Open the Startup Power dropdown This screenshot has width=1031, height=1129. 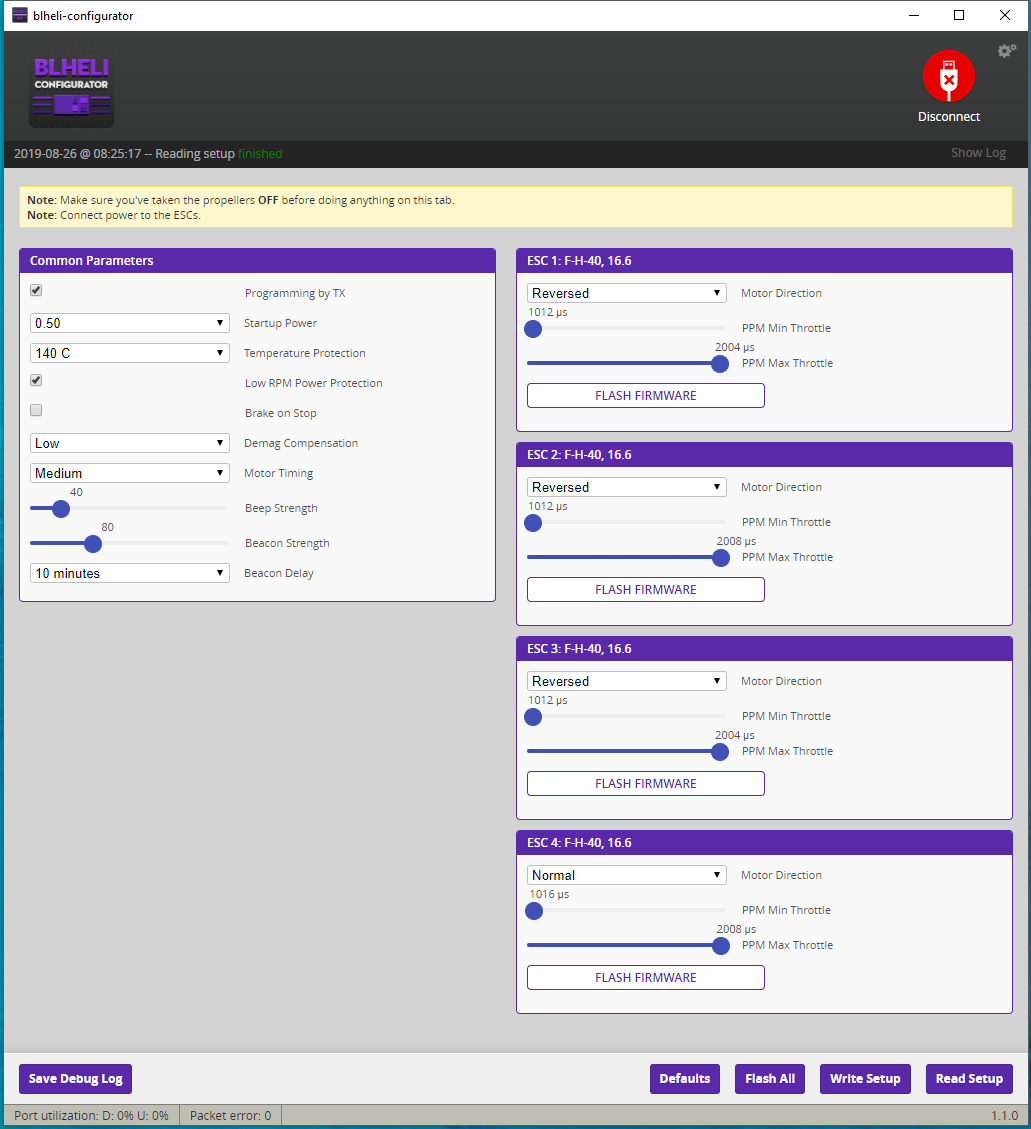coord(130,323)
